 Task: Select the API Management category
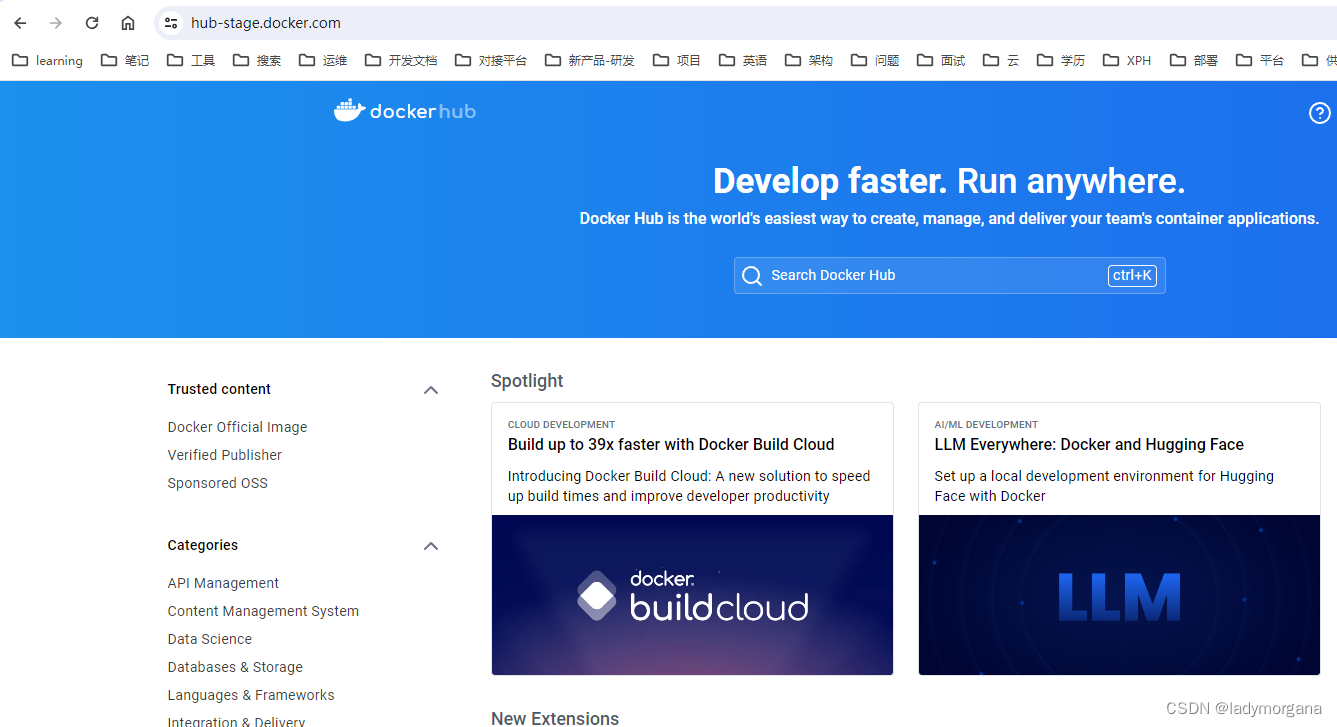[x=223, y=583]
